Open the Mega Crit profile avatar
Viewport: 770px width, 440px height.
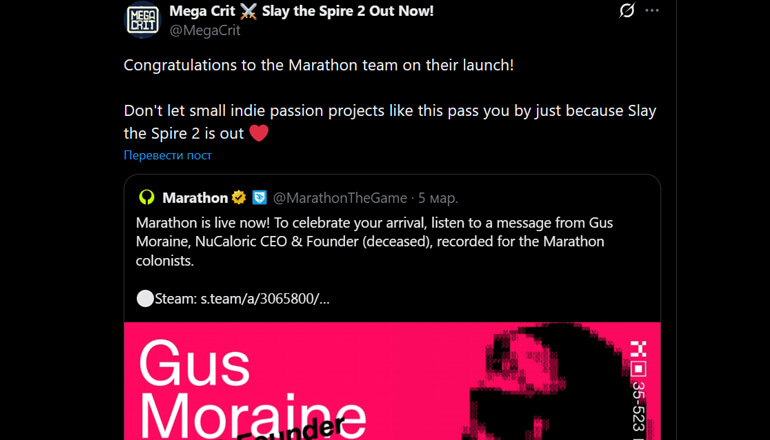[x=143, y=20]
